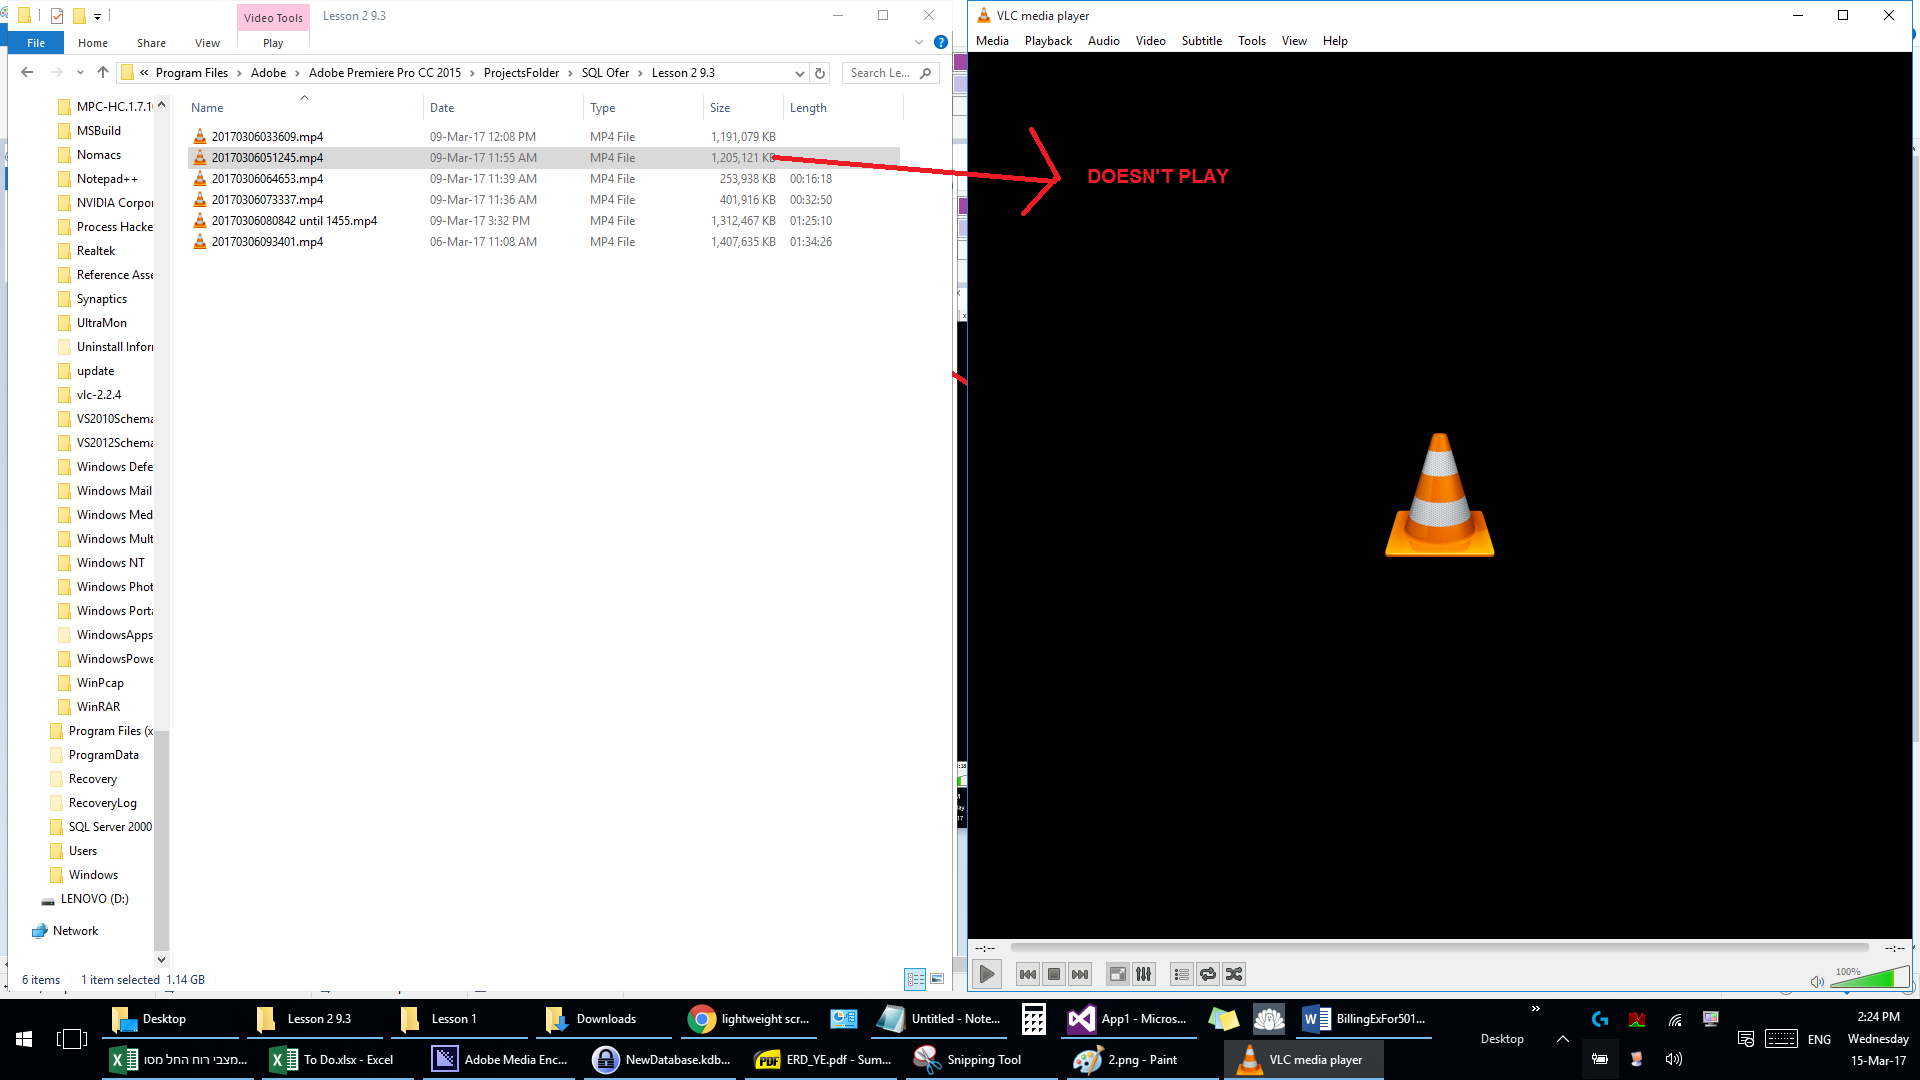The image size is (1920, 1080).
Task: Open the Playback menu in VLC
Action: click(x=1047, y=41)
